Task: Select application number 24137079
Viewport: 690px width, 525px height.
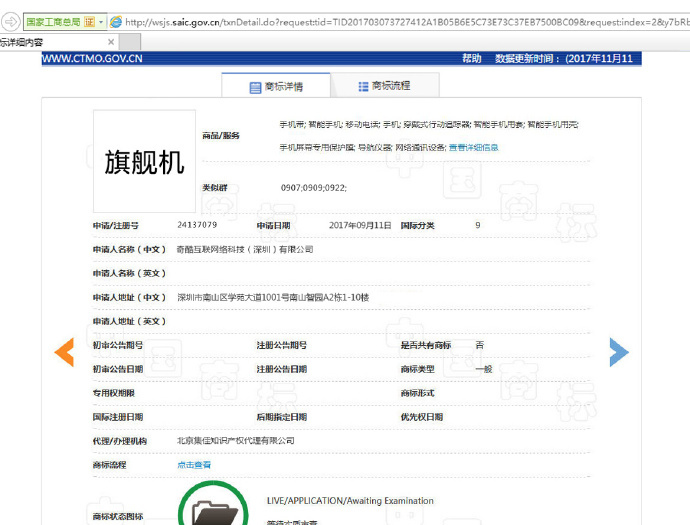Action: point(197,225)
